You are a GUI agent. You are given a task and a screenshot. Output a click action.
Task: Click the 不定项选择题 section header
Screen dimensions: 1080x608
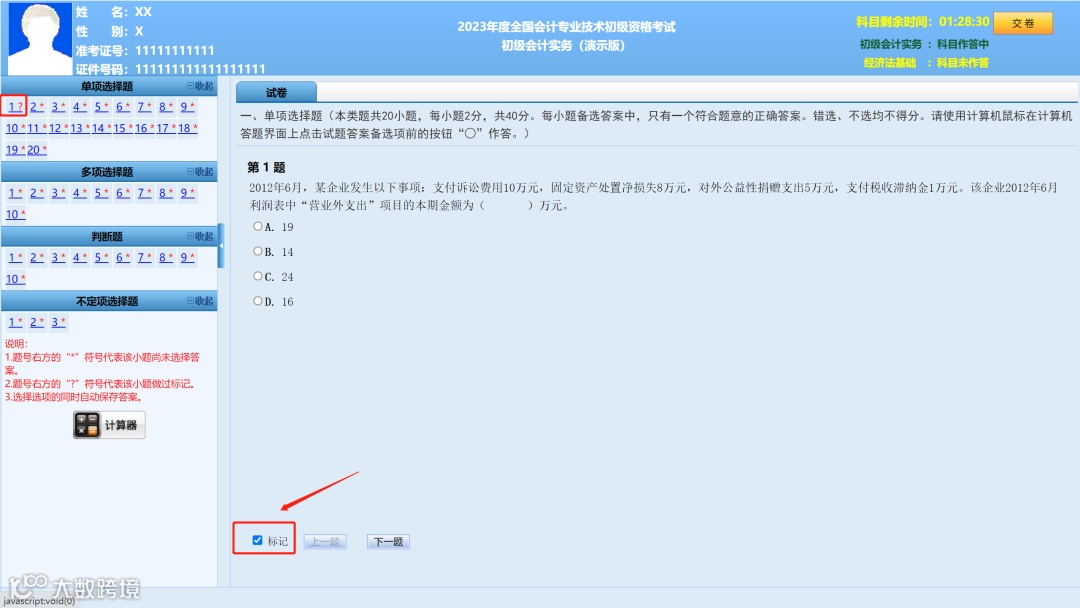107,301
